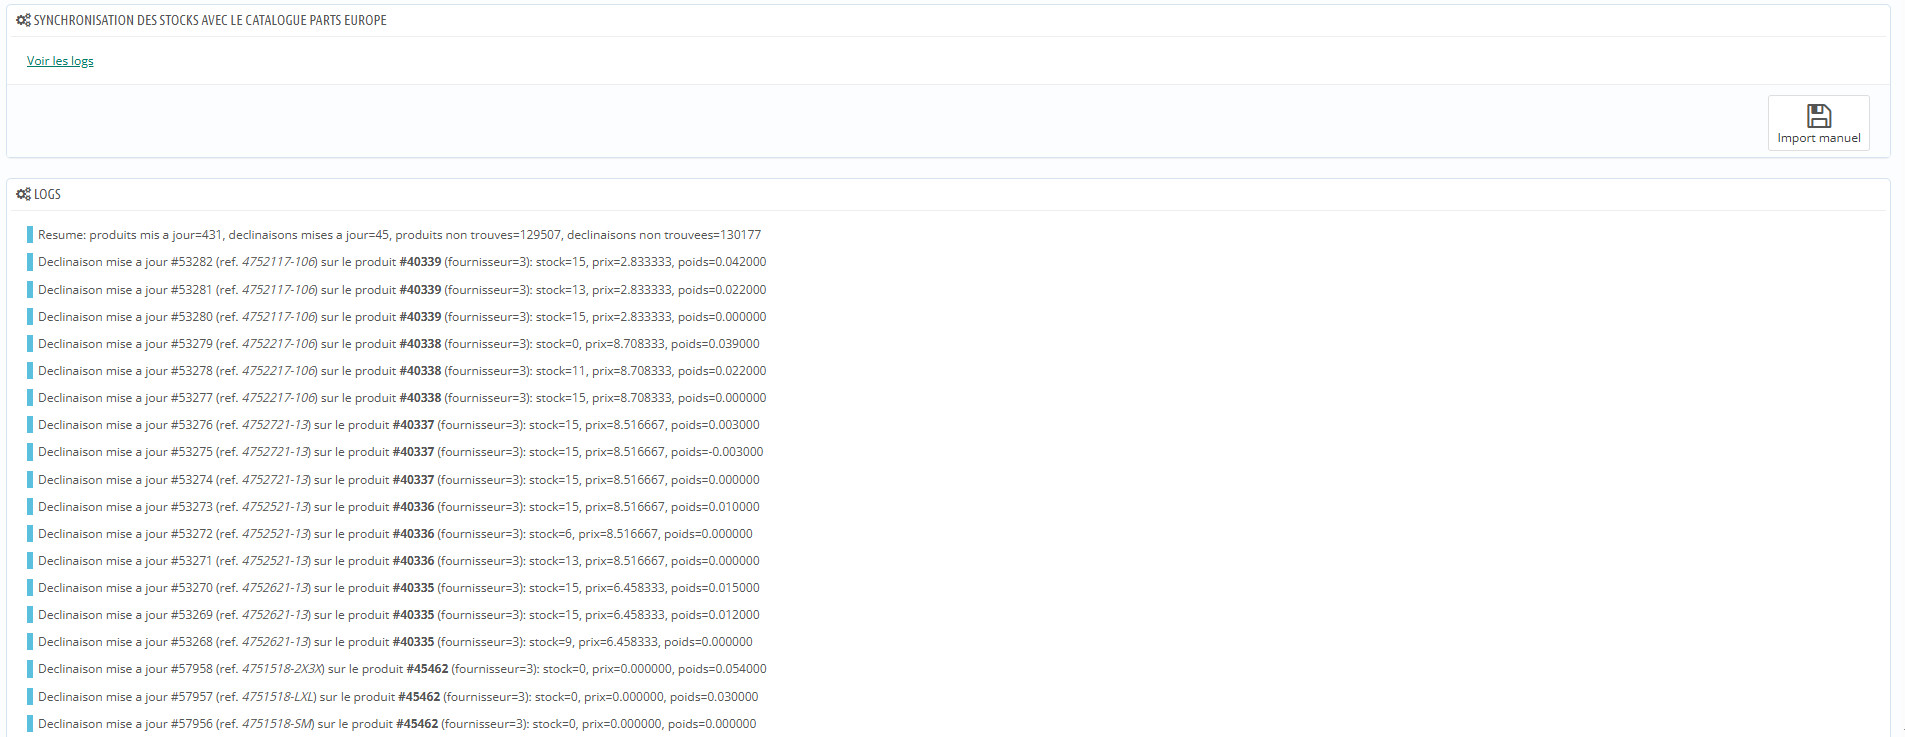Click log line for declinaison #53280
The width and height of the screenshot is (1905, 737).
[402, 317]
